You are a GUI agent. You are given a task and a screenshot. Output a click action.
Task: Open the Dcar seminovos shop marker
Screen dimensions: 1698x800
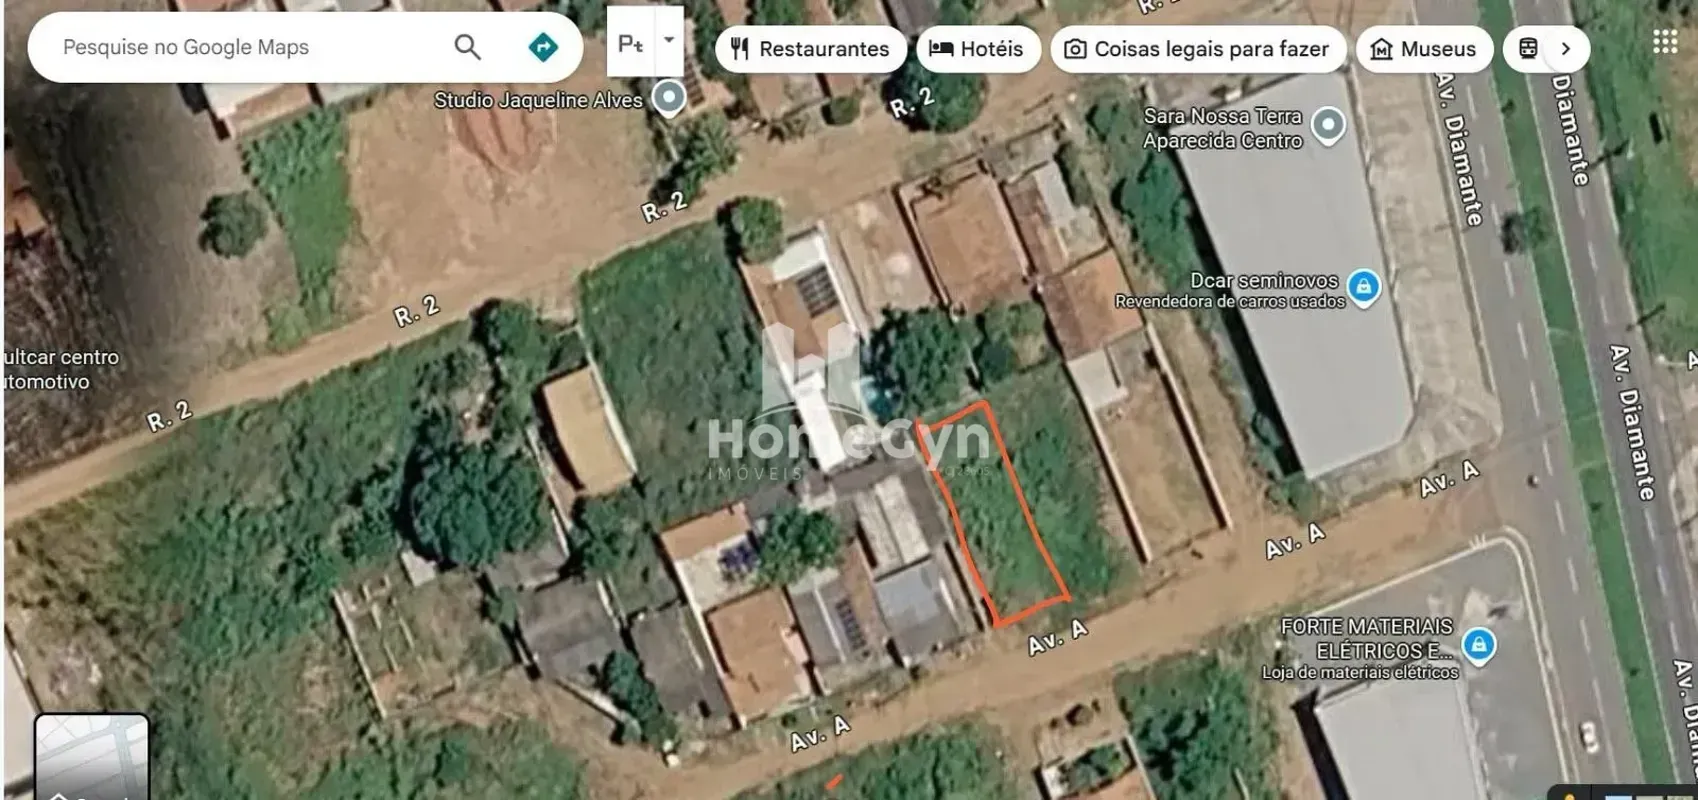pos(1364,288)
